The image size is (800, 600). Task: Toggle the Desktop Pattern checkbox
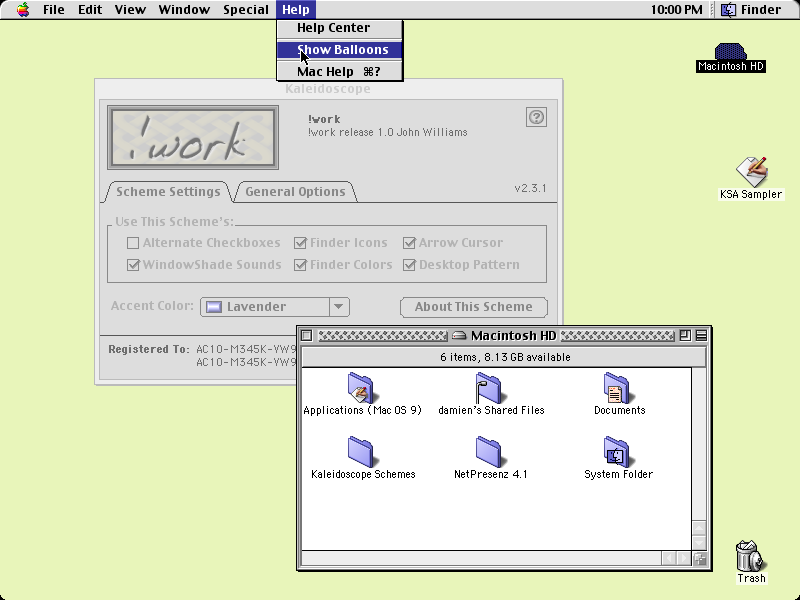(x=409, y=265)
